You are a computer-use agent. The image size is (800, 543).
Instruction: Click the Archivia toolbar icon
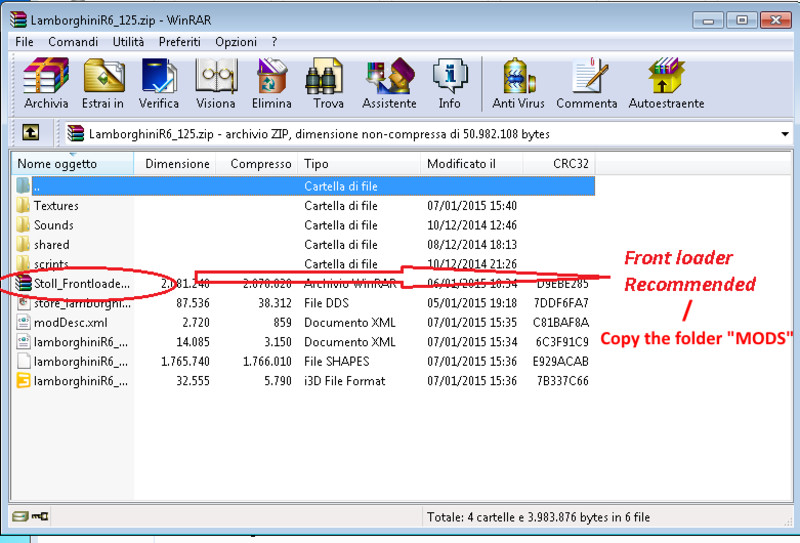[46, 84]
